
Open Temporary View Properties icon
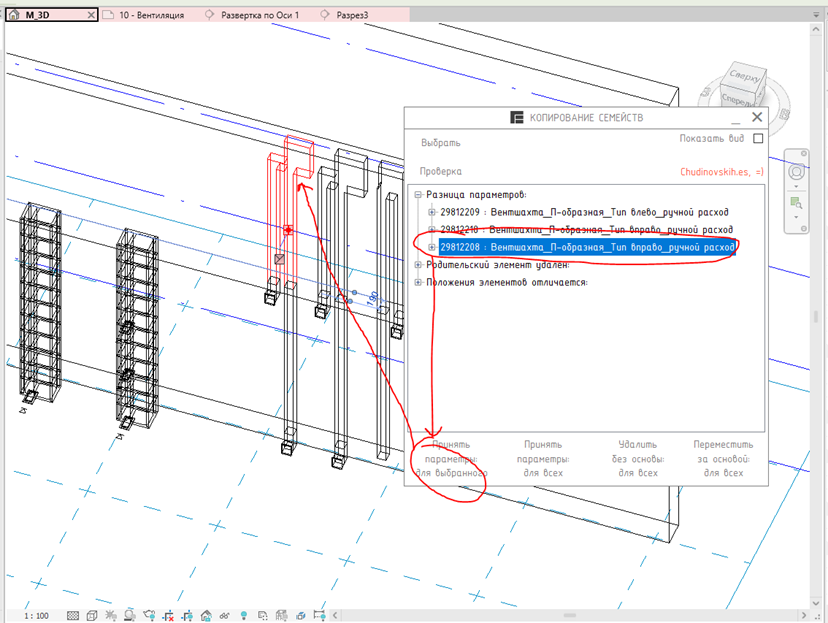(x=262, y=616)
